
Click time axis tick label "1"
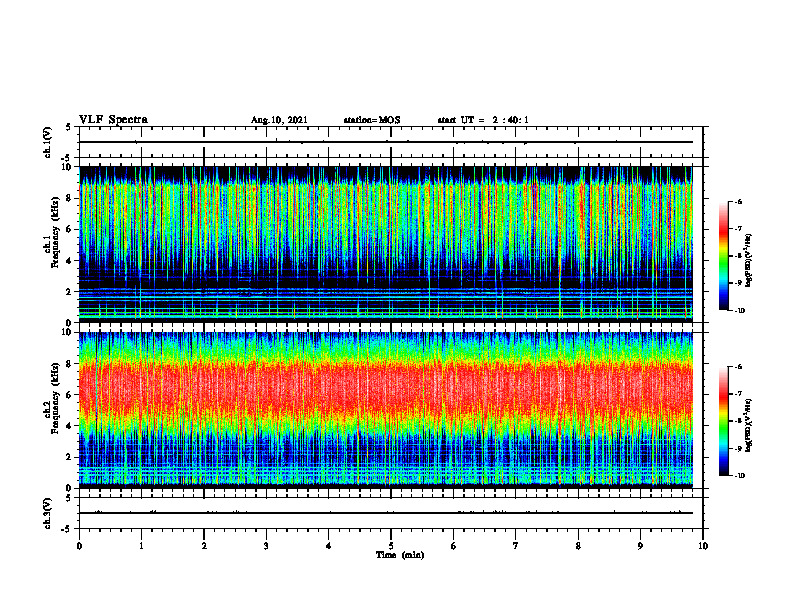click(141, 546)
